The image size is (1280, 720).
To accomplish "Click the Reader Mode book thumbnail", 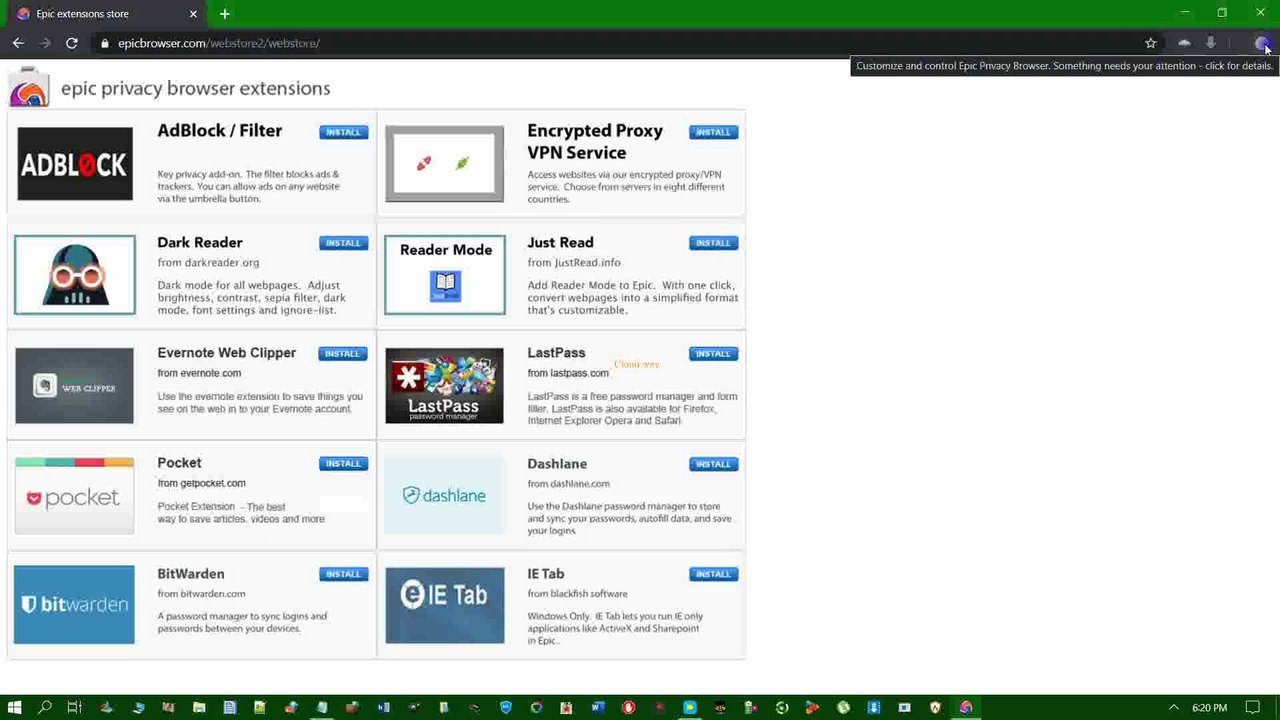I will pos(445,275).
